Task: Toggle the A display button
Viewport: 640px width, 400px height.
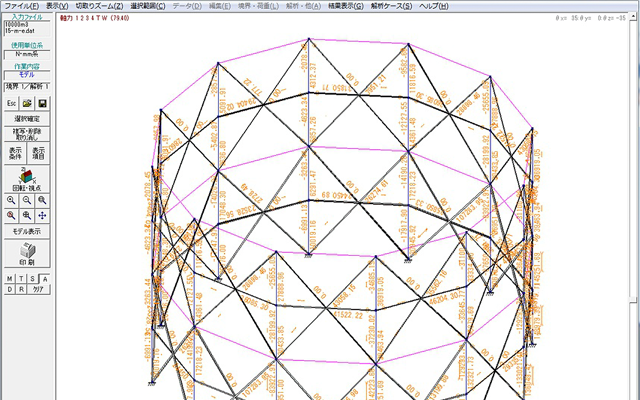Action: coord(45,278)
